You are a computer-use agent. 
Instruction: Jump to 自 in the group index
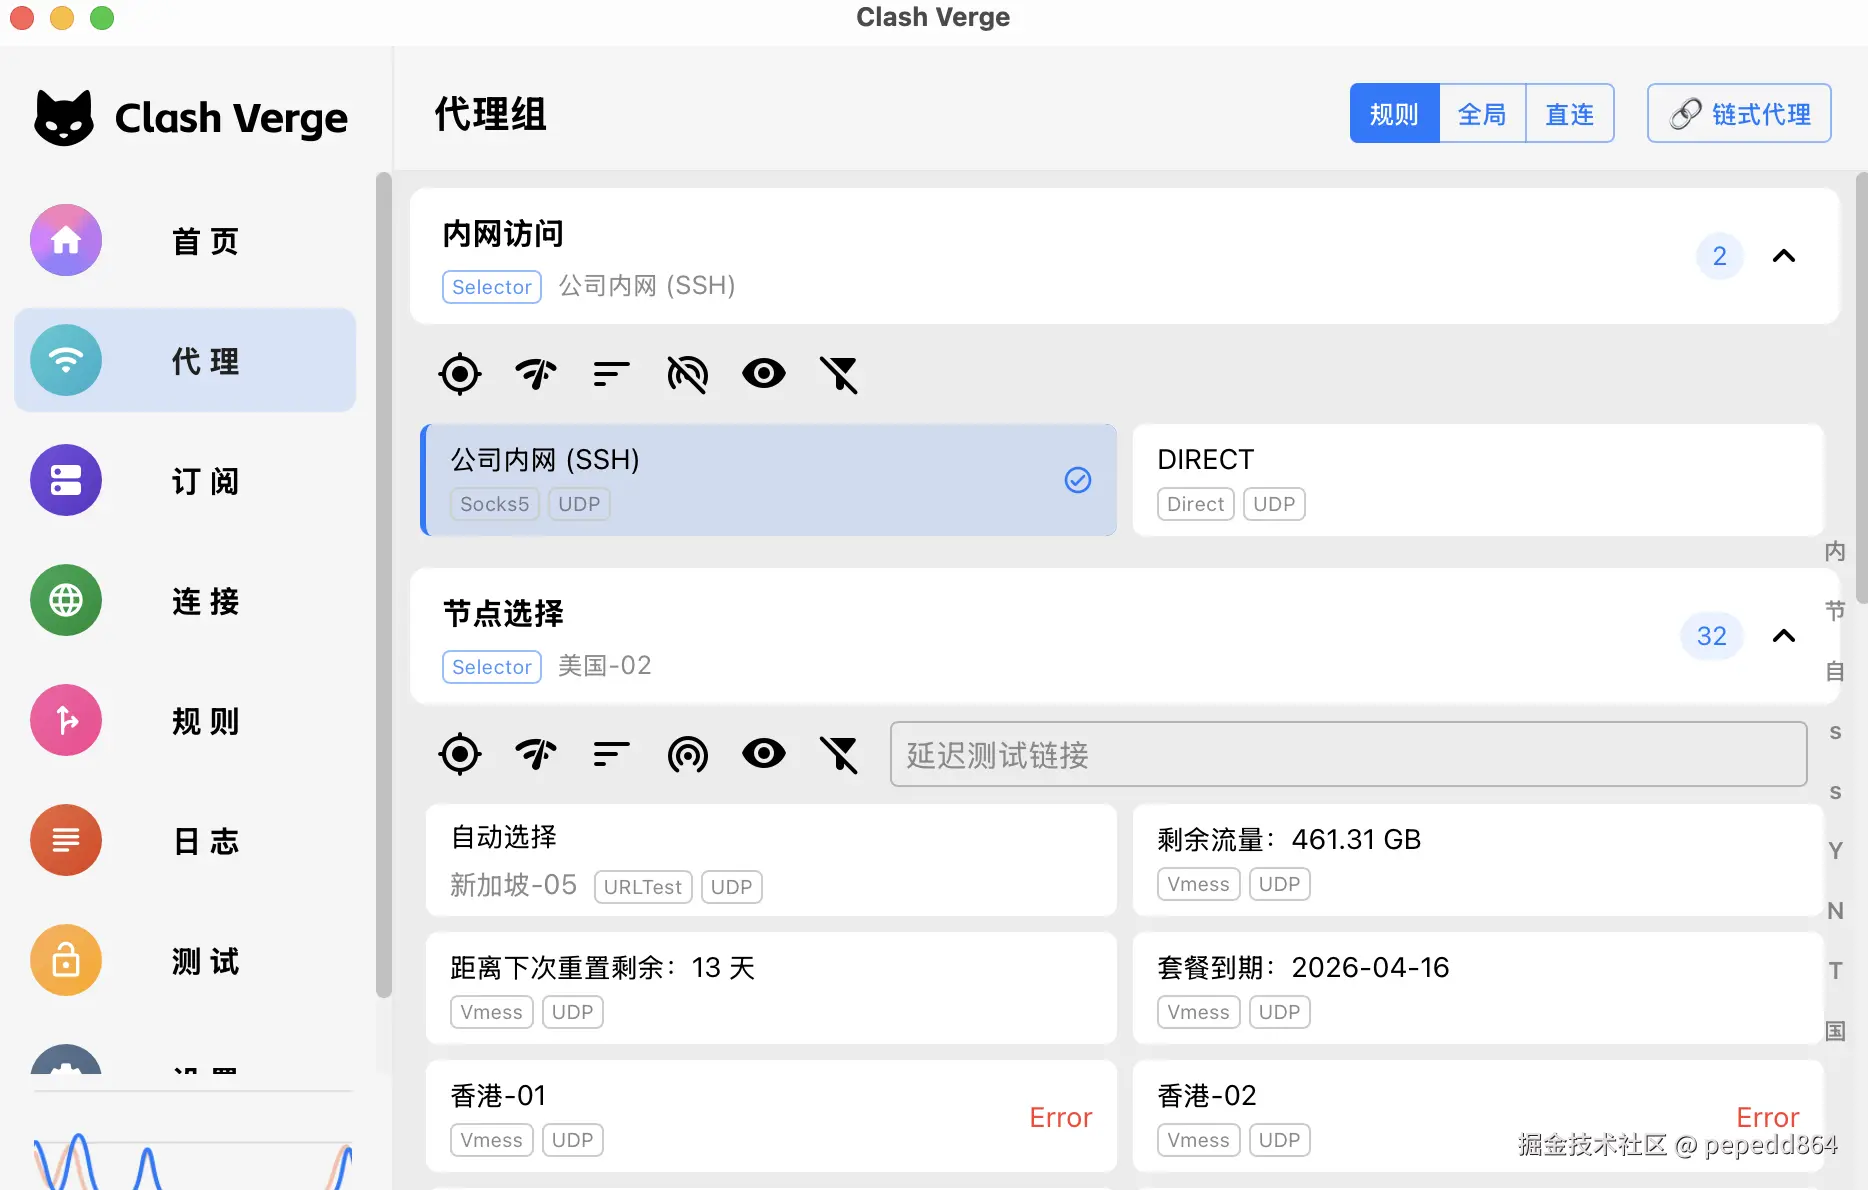coord(1835,671)
